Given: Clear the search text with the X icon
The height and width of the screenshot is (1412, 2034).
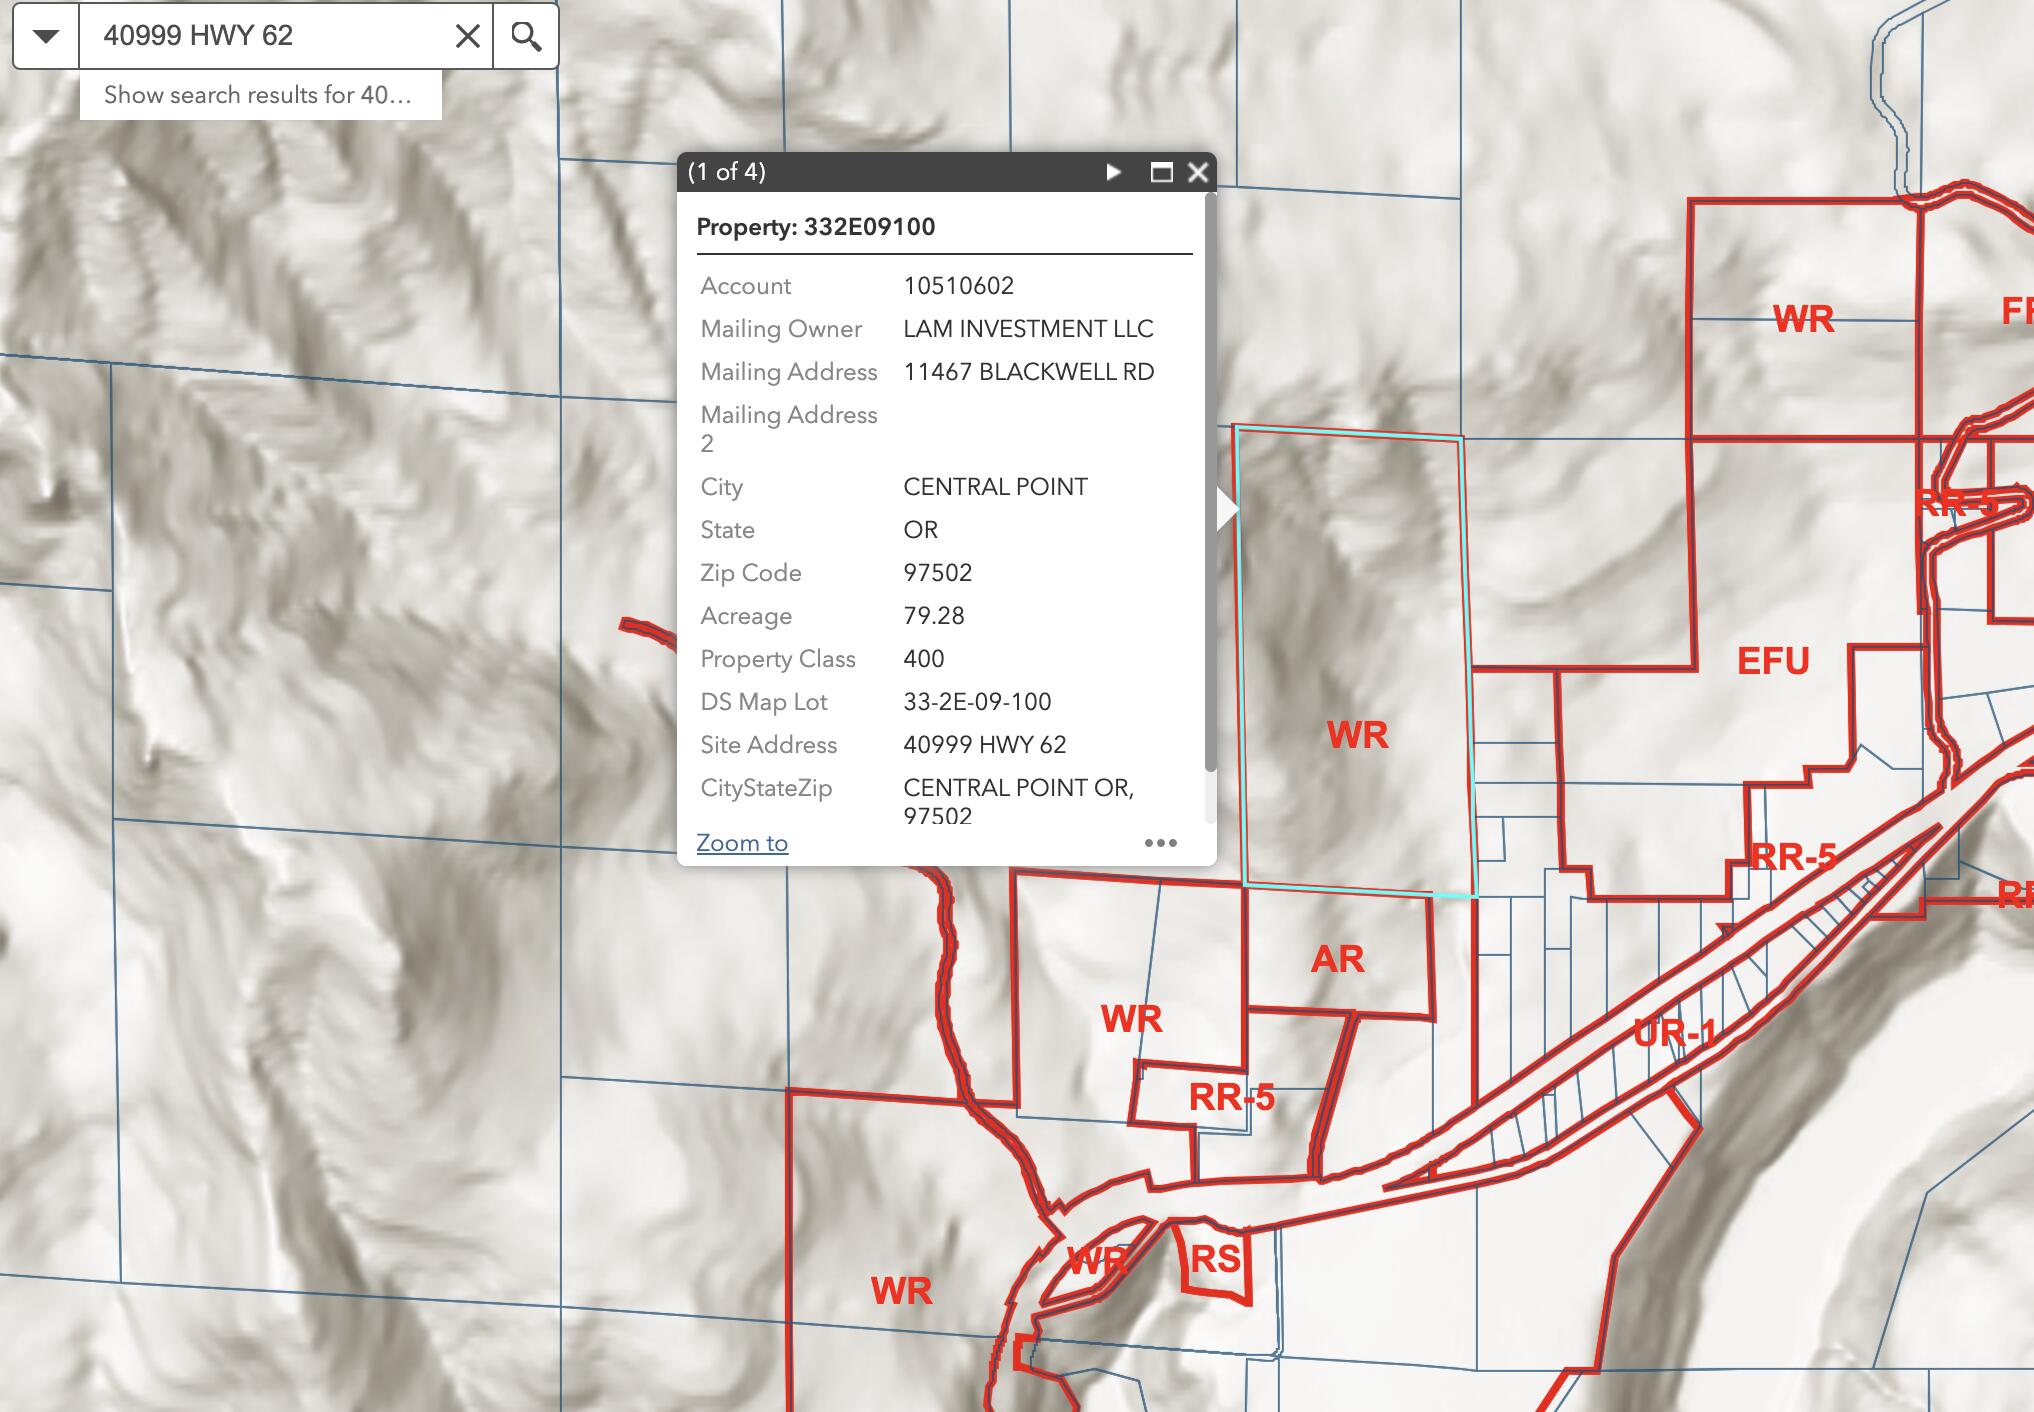Looking at the screenshot, I should tap(467, 37).
